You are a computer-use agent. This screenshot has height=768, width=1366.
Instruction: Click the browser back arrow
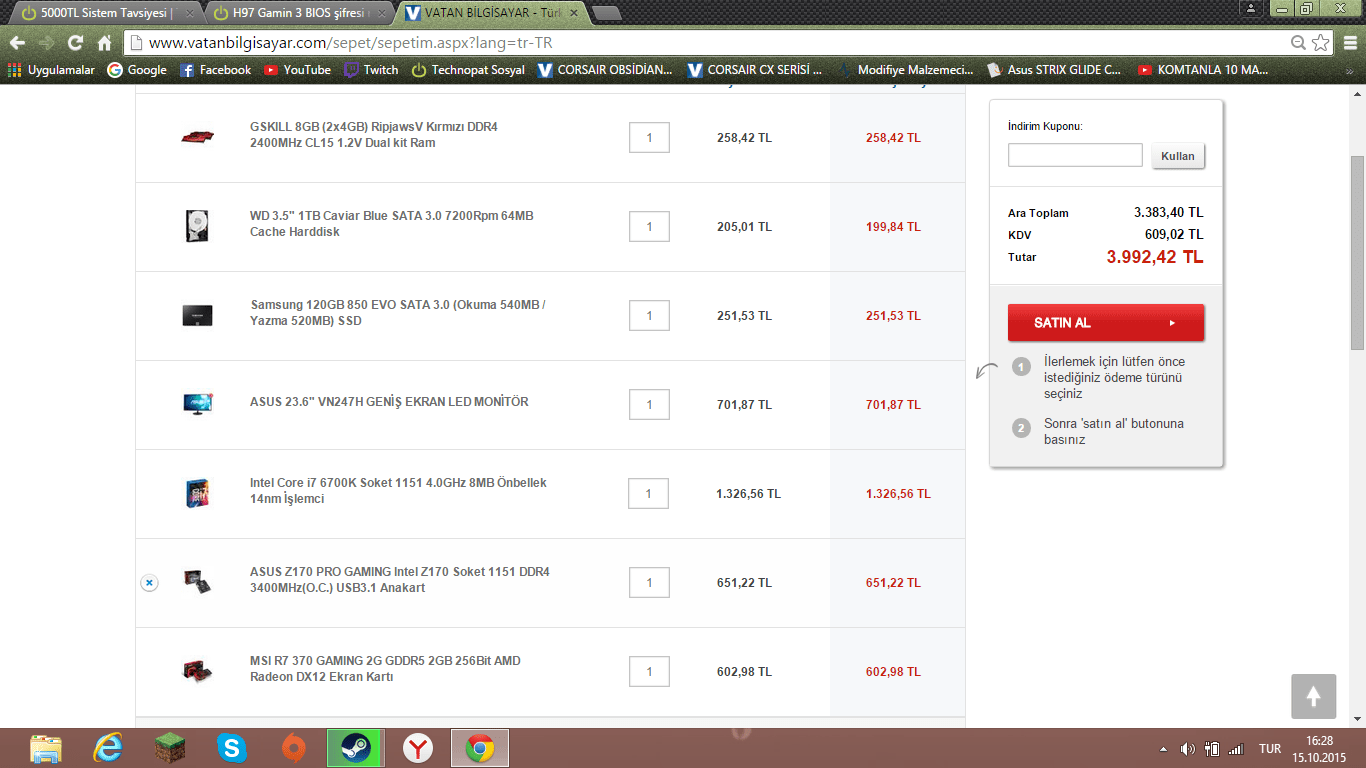tap(17, 43)
